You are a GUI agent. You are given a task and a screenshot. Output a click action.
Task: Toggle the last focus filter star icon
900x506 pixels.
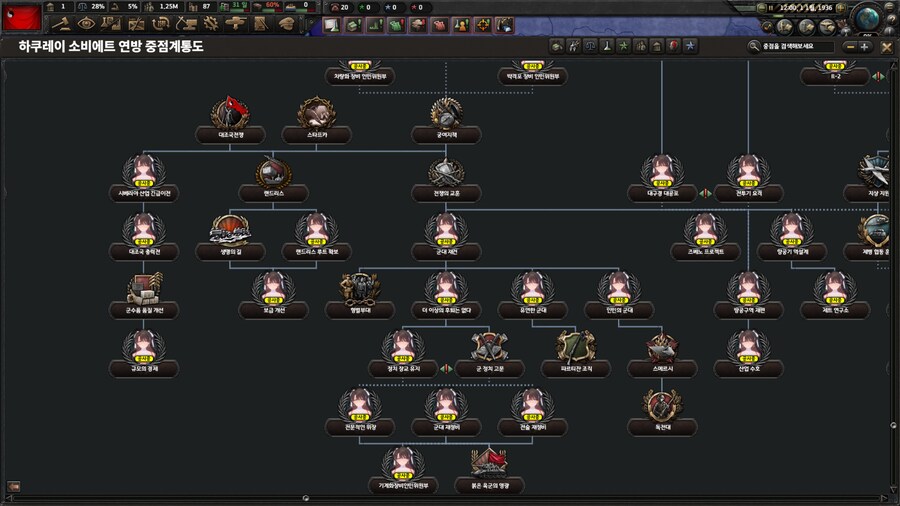691,46
